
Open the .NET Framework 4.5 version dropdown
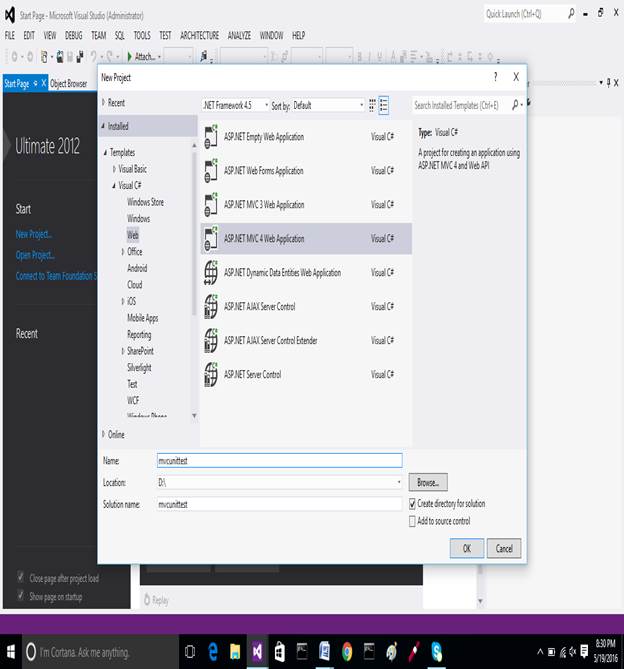(x=235, y=105)
